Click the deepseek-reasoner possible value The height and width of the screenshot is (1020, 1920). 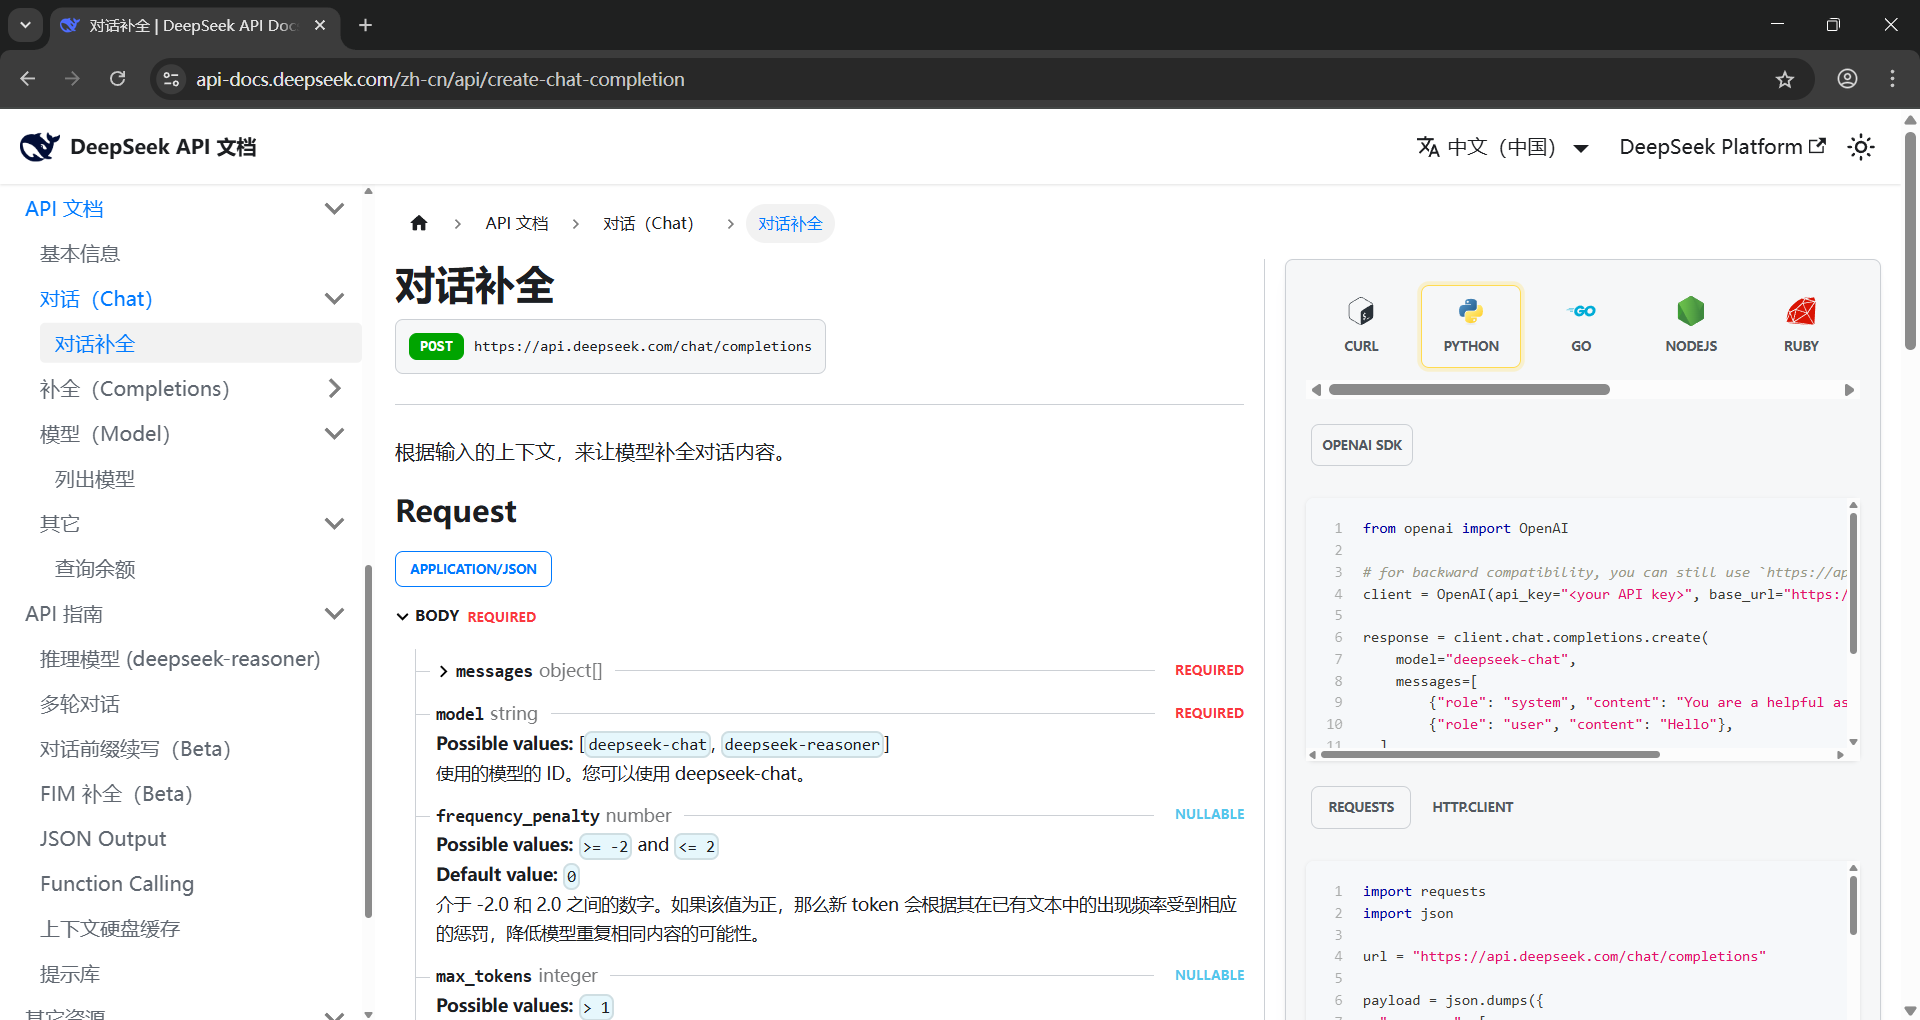tap(802, 744)
